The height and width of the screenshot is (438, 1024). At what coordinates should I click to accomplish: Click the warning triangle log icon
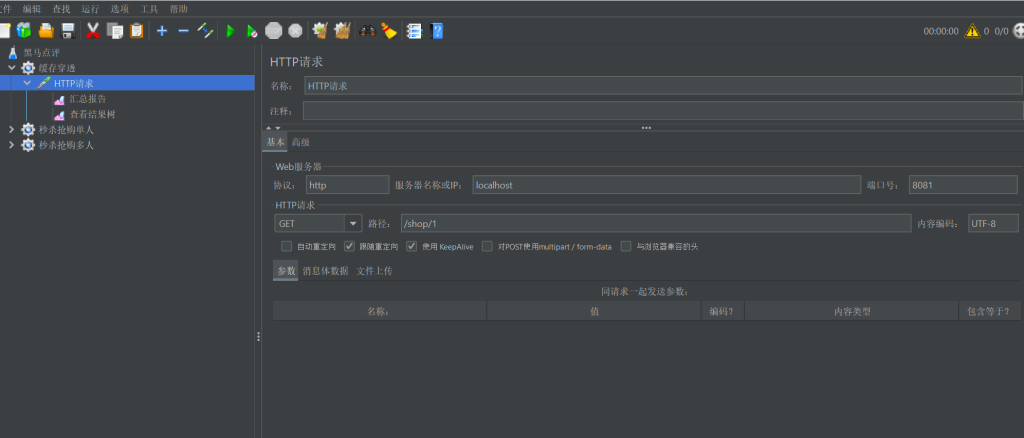pos(971,31)
